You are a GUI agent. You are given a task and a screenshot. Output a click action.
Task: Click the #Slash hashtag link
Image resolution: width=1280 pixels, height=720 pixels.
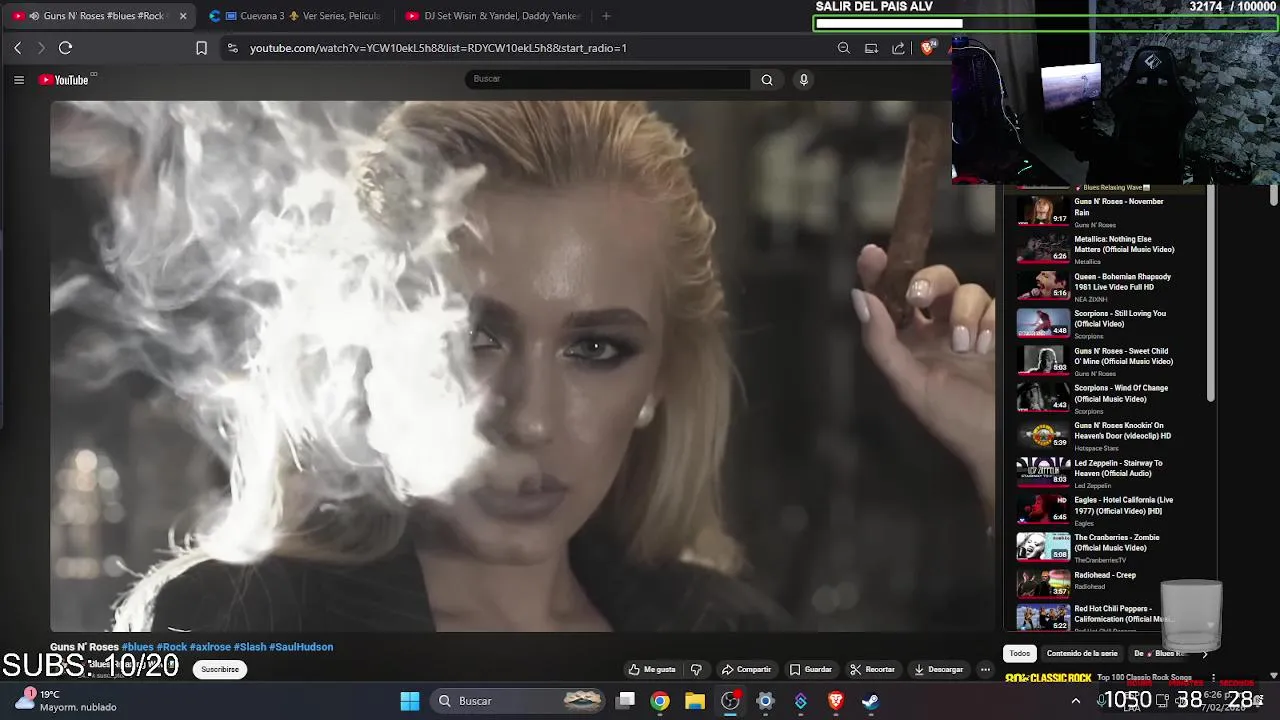tap(250, 647)
